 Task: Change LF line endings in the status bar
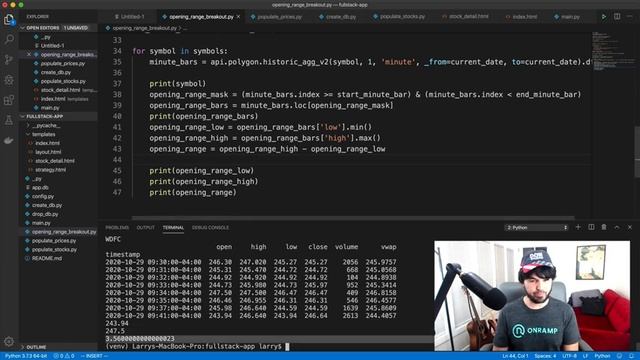(585, 356)
